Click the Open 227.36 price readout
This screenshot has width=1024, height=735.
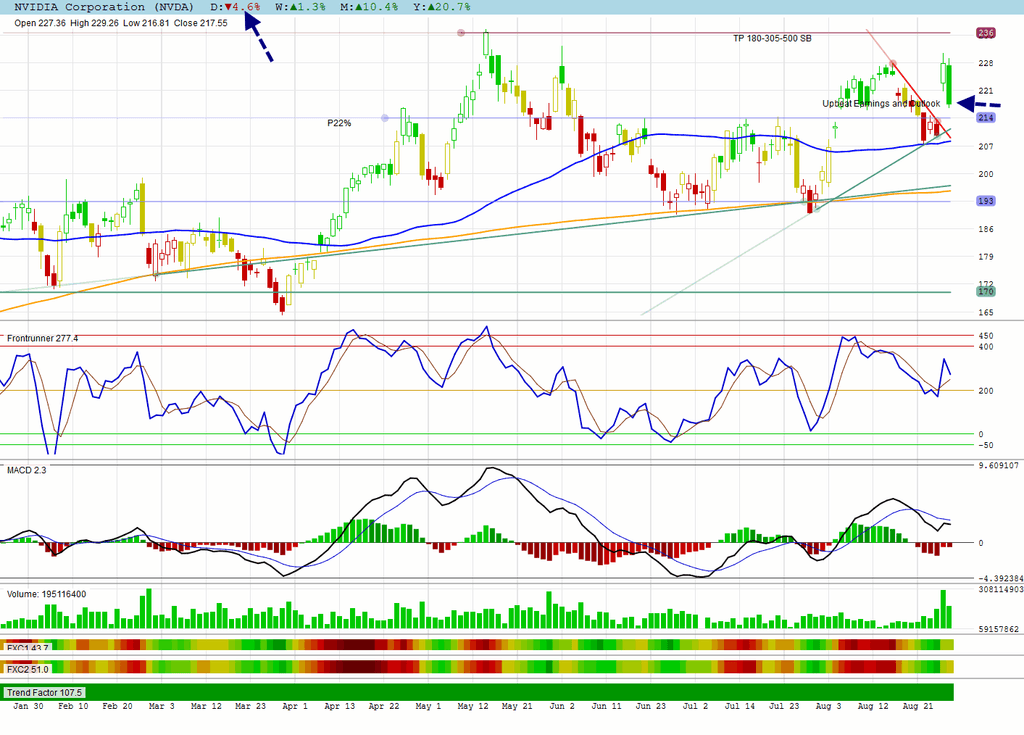point(40,23)
